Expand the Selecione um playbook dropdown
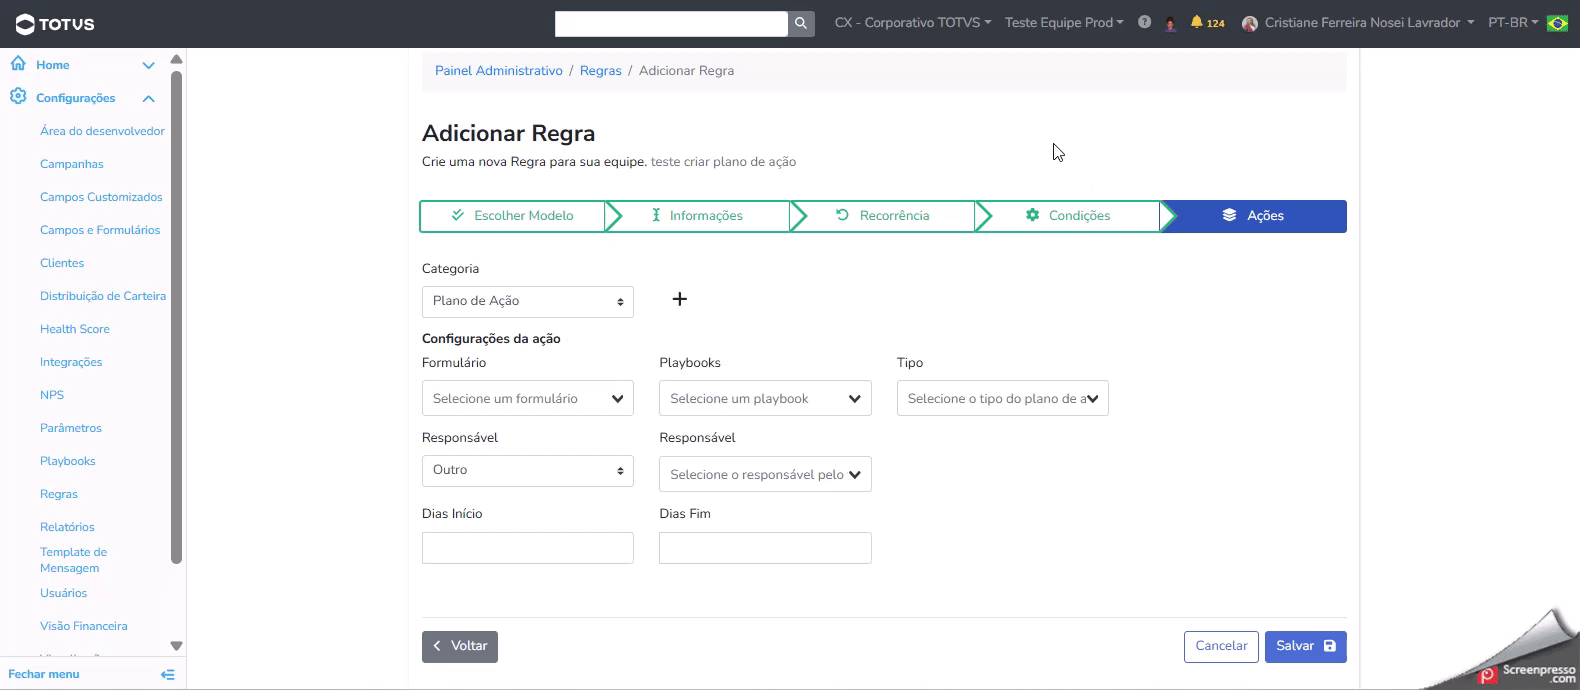1580x690 pixels. click(764, 399)
